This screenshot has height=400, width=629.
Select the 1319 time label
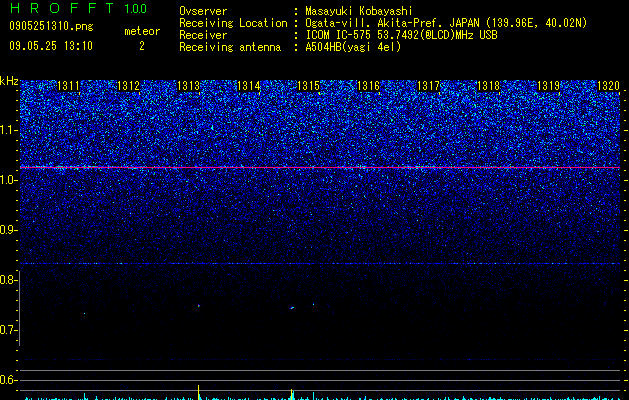(x=548, y=86)
